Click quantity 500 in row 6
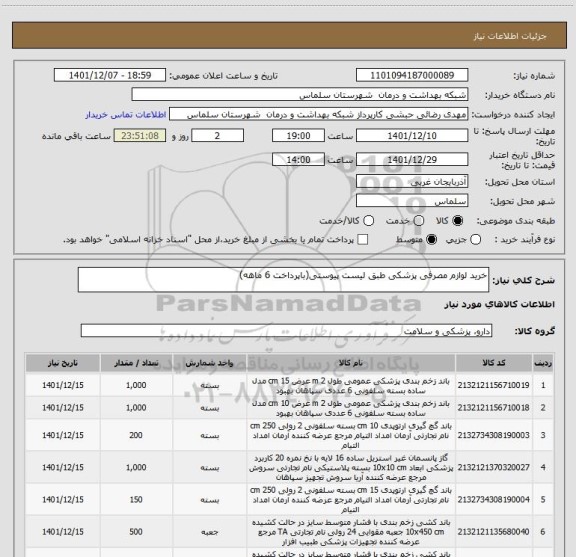The image size is (576, 557). 136,532
